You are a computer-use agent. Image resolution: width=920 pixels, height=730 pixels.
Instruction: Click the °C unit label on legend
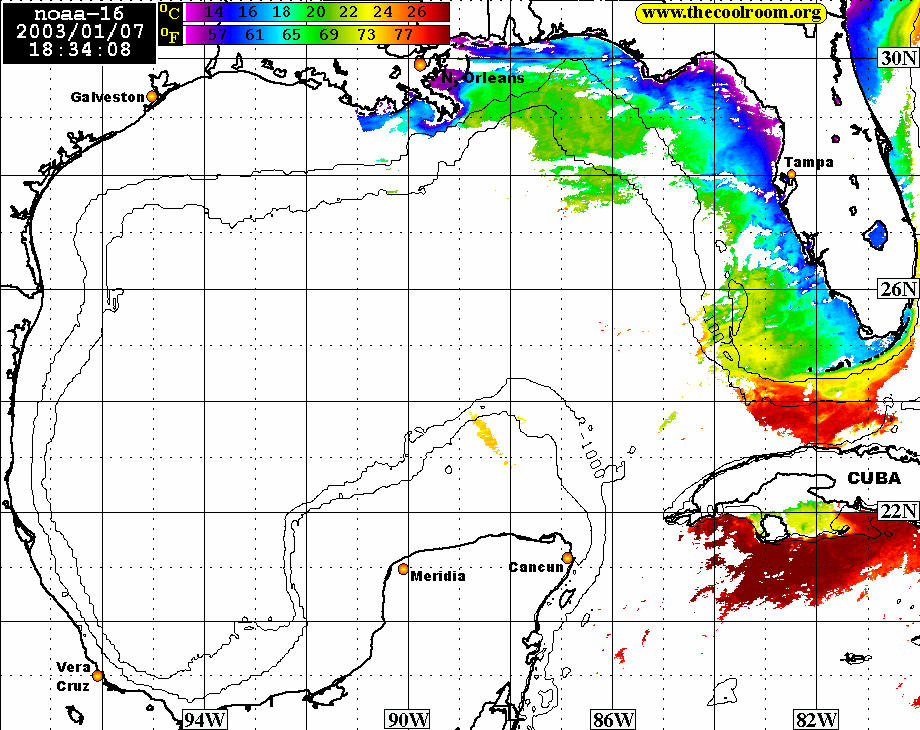coord(170,12)
